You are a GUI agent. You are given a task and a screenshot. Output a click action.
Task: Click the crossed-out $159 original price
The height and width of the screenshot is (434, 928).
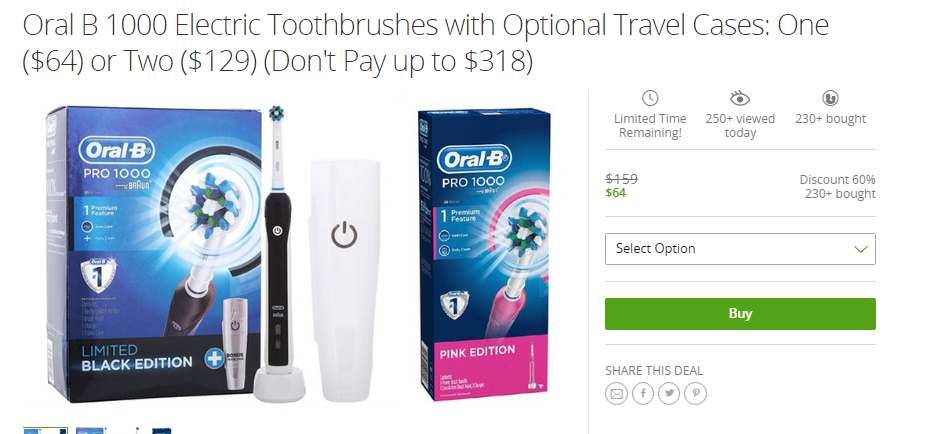621,179
